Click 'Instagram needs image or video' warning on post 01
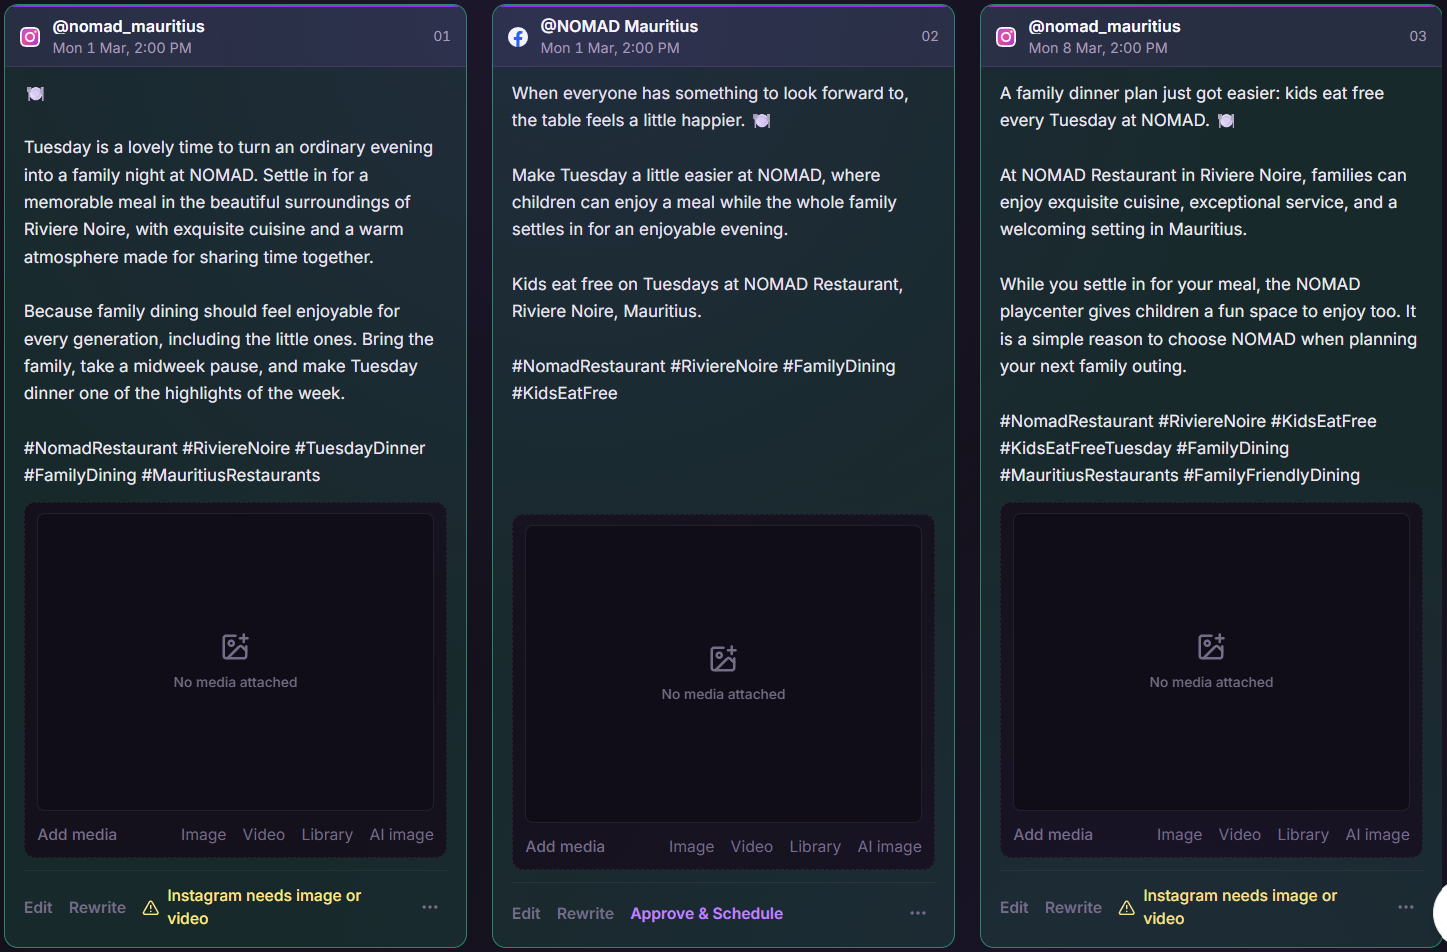The image size is (1447, 952). click(x=264, y=907)
